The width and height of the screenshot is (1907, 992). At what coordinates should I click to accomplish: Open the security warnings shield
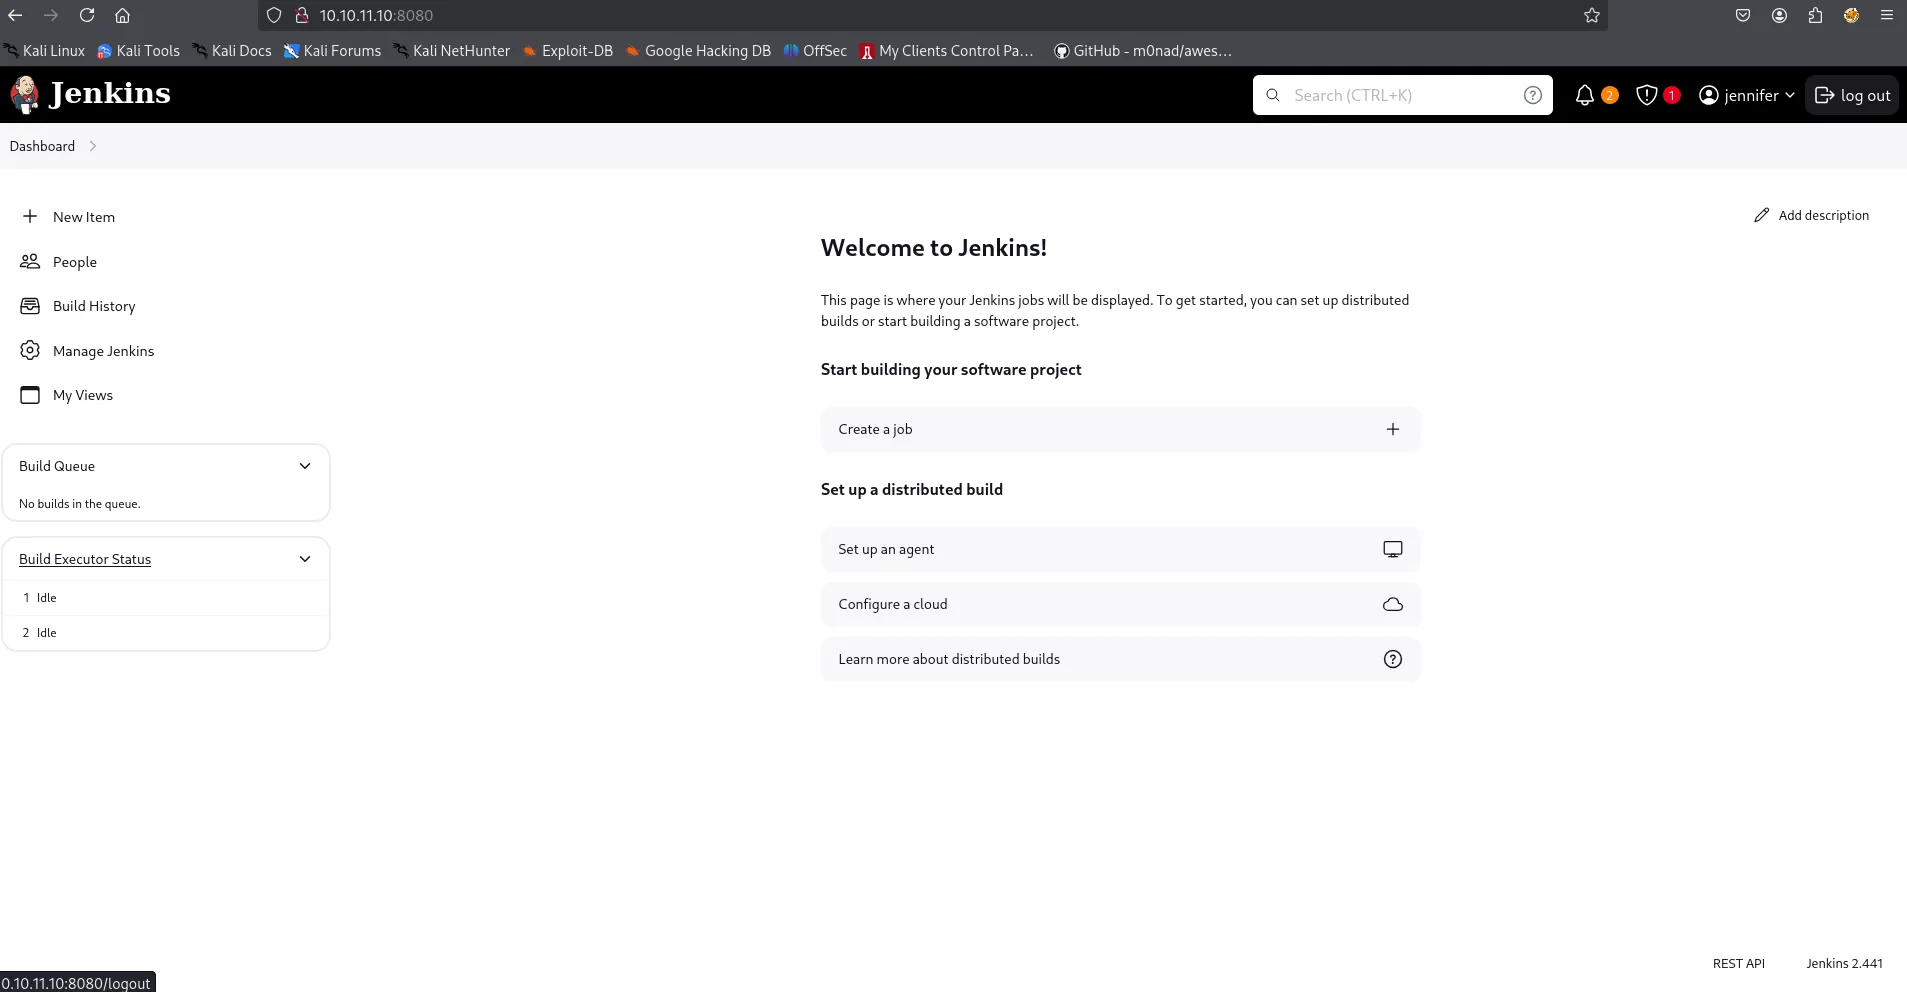tap(1646, 95)
